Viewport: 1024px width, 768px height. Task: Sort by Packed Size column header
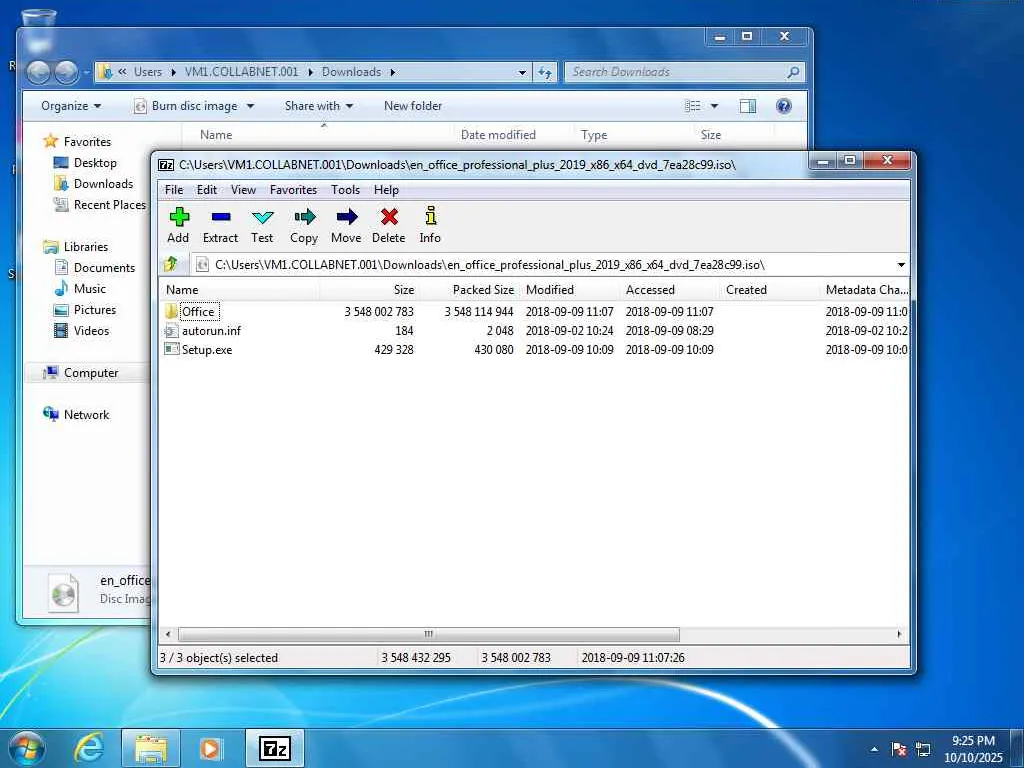coord(469,290)
